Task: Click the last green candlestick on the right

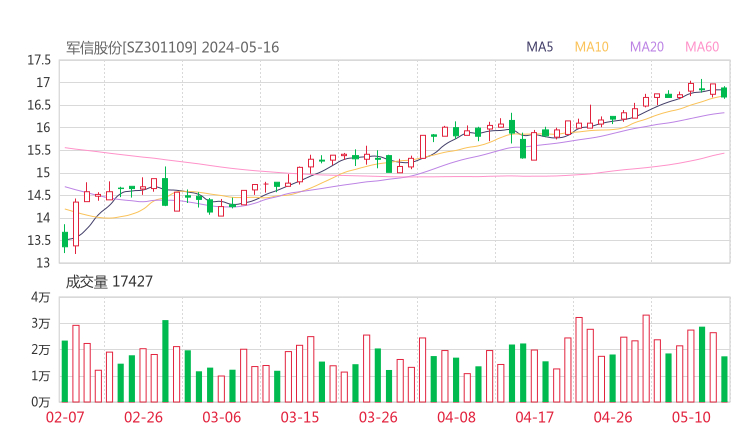Action: (x=724, y=92)
